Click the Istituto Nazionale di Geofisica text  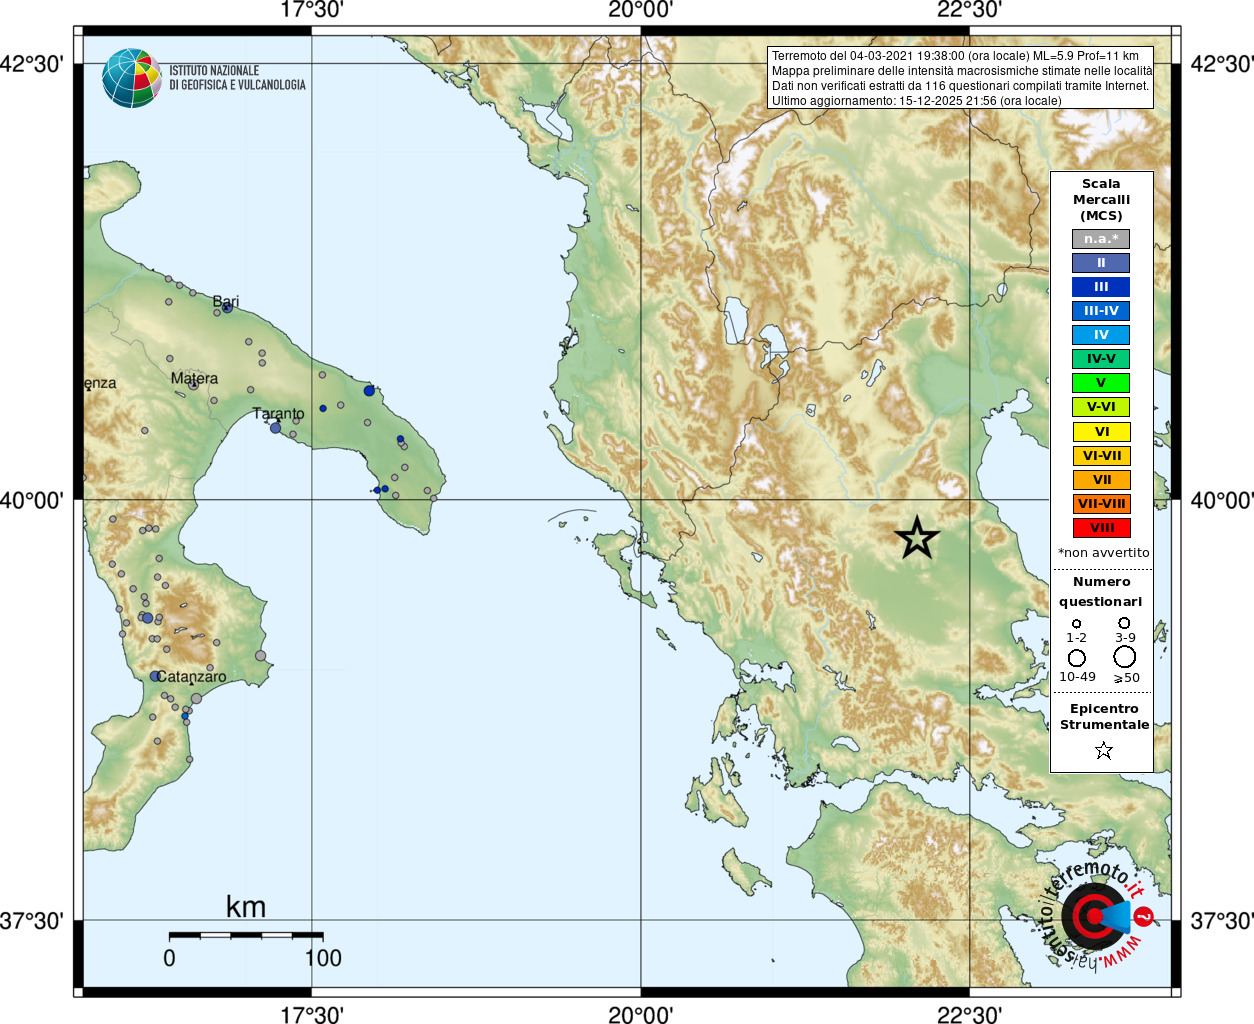click(x=237, y=78)
